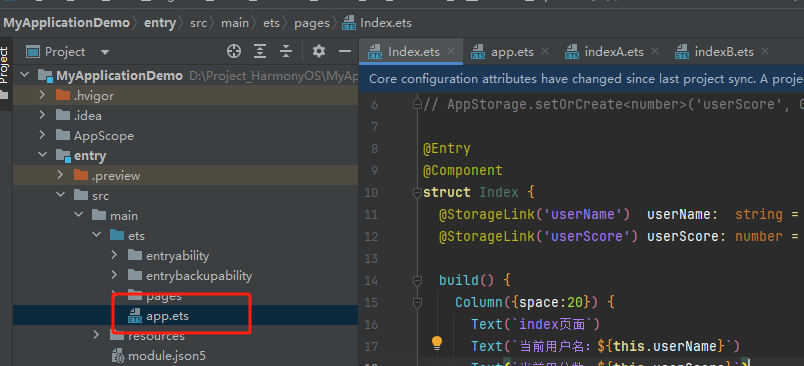
Task: Expand the .preview folder
Action: 61,175
